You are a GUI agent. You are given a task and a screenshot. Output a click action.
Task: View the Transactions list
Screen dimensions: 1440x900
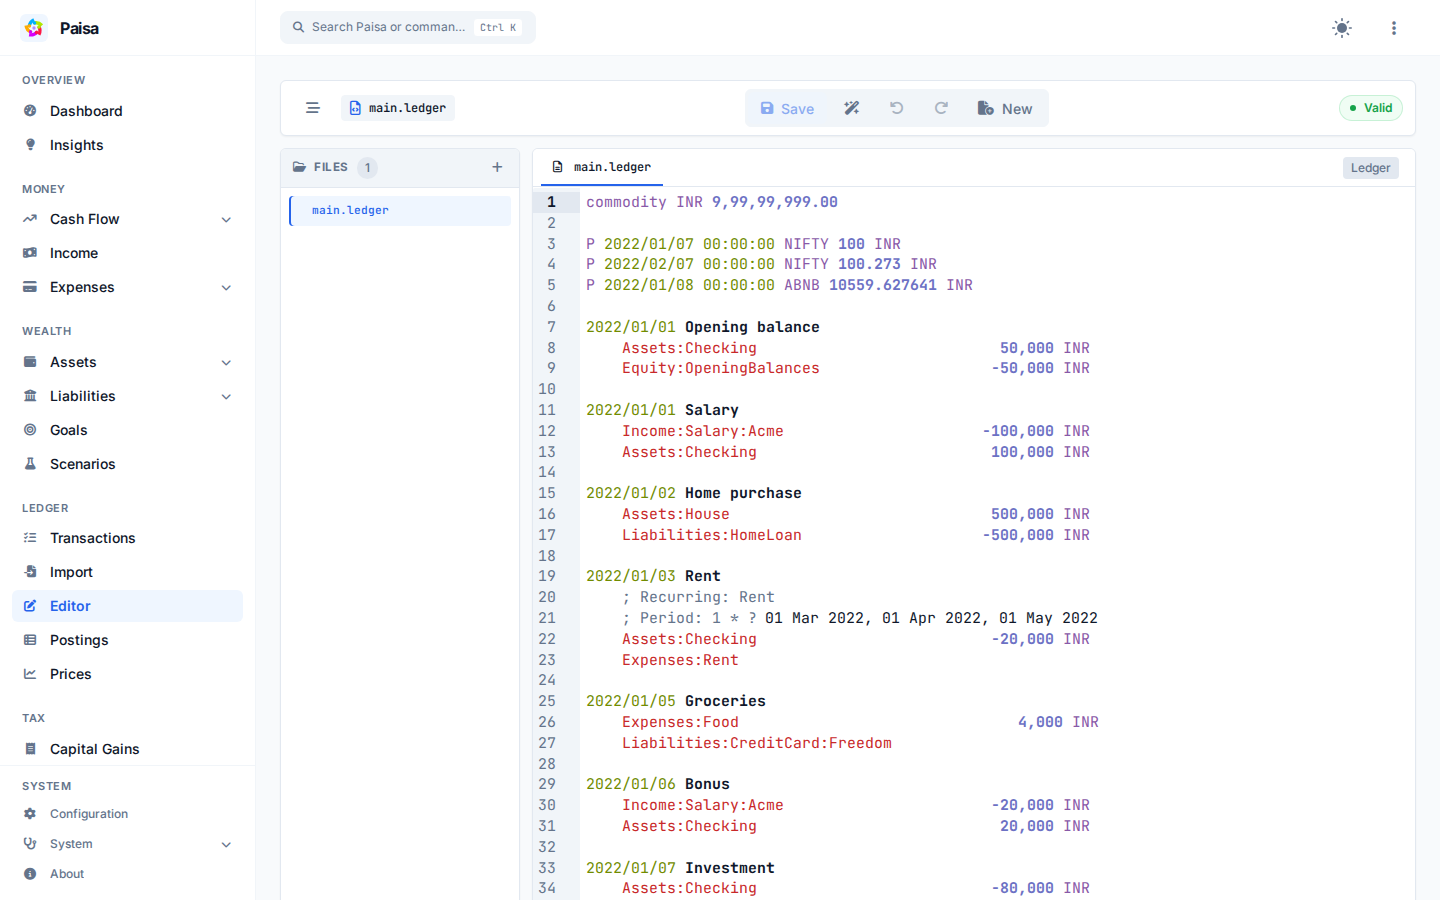(127, 538)
